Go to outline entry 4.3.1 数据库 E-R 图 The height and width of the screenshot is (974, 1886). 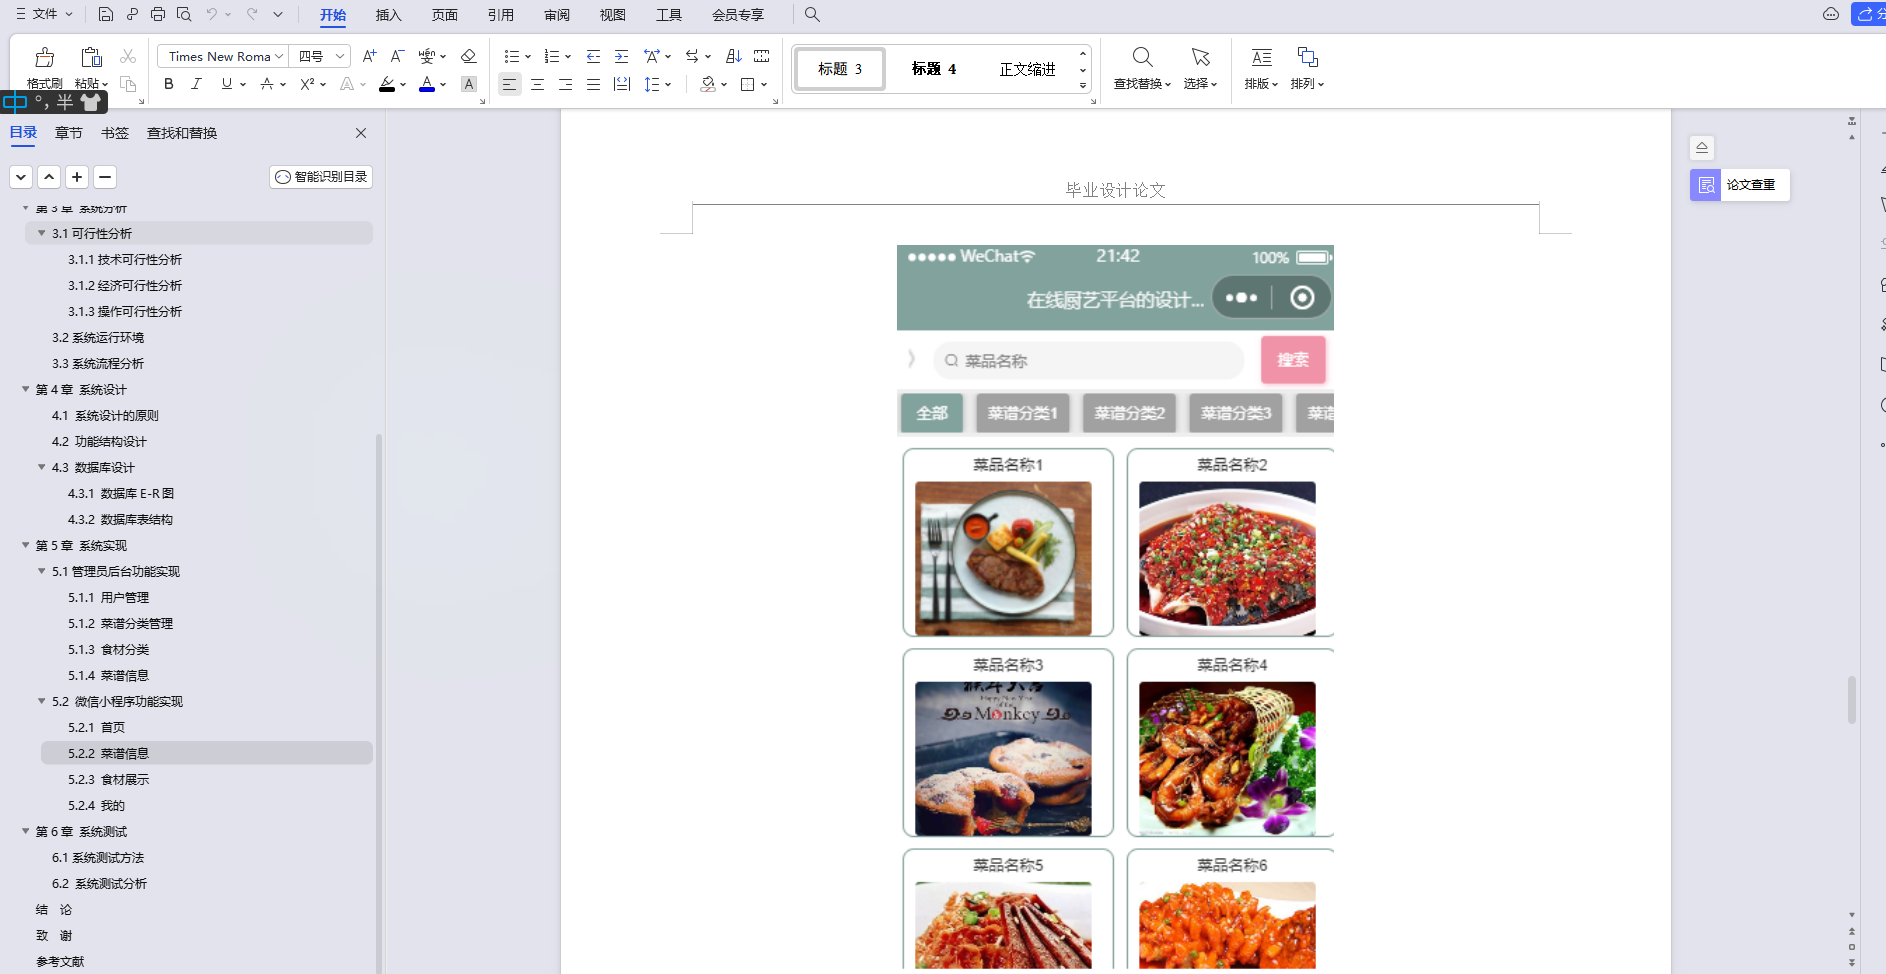tap(121, 493)
